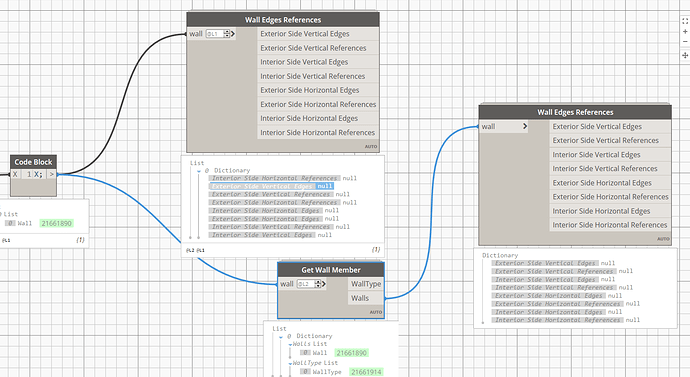
Task: Open wall port chevron on right Wall Edges node
Action: pos(525,127)
